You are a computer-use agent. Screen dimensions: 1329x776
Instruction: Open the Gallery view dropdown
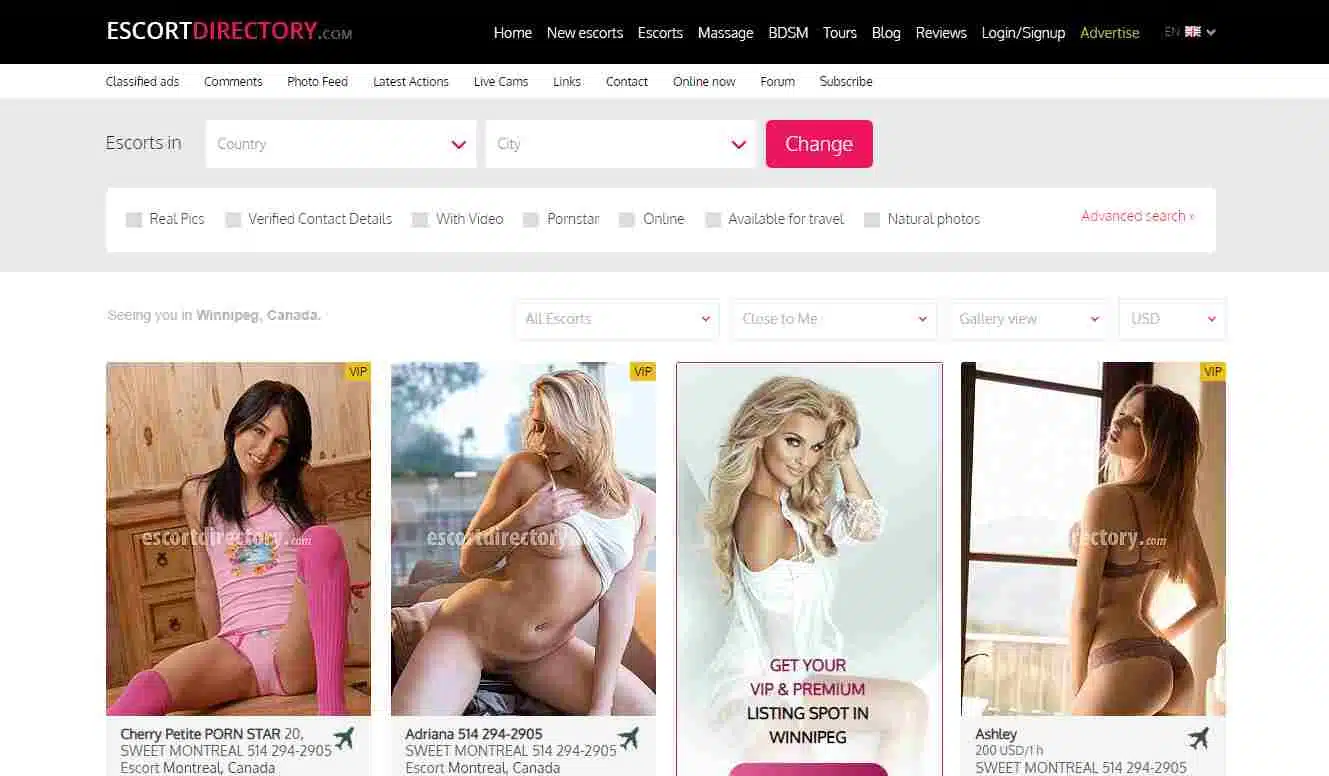point(1028,319)
